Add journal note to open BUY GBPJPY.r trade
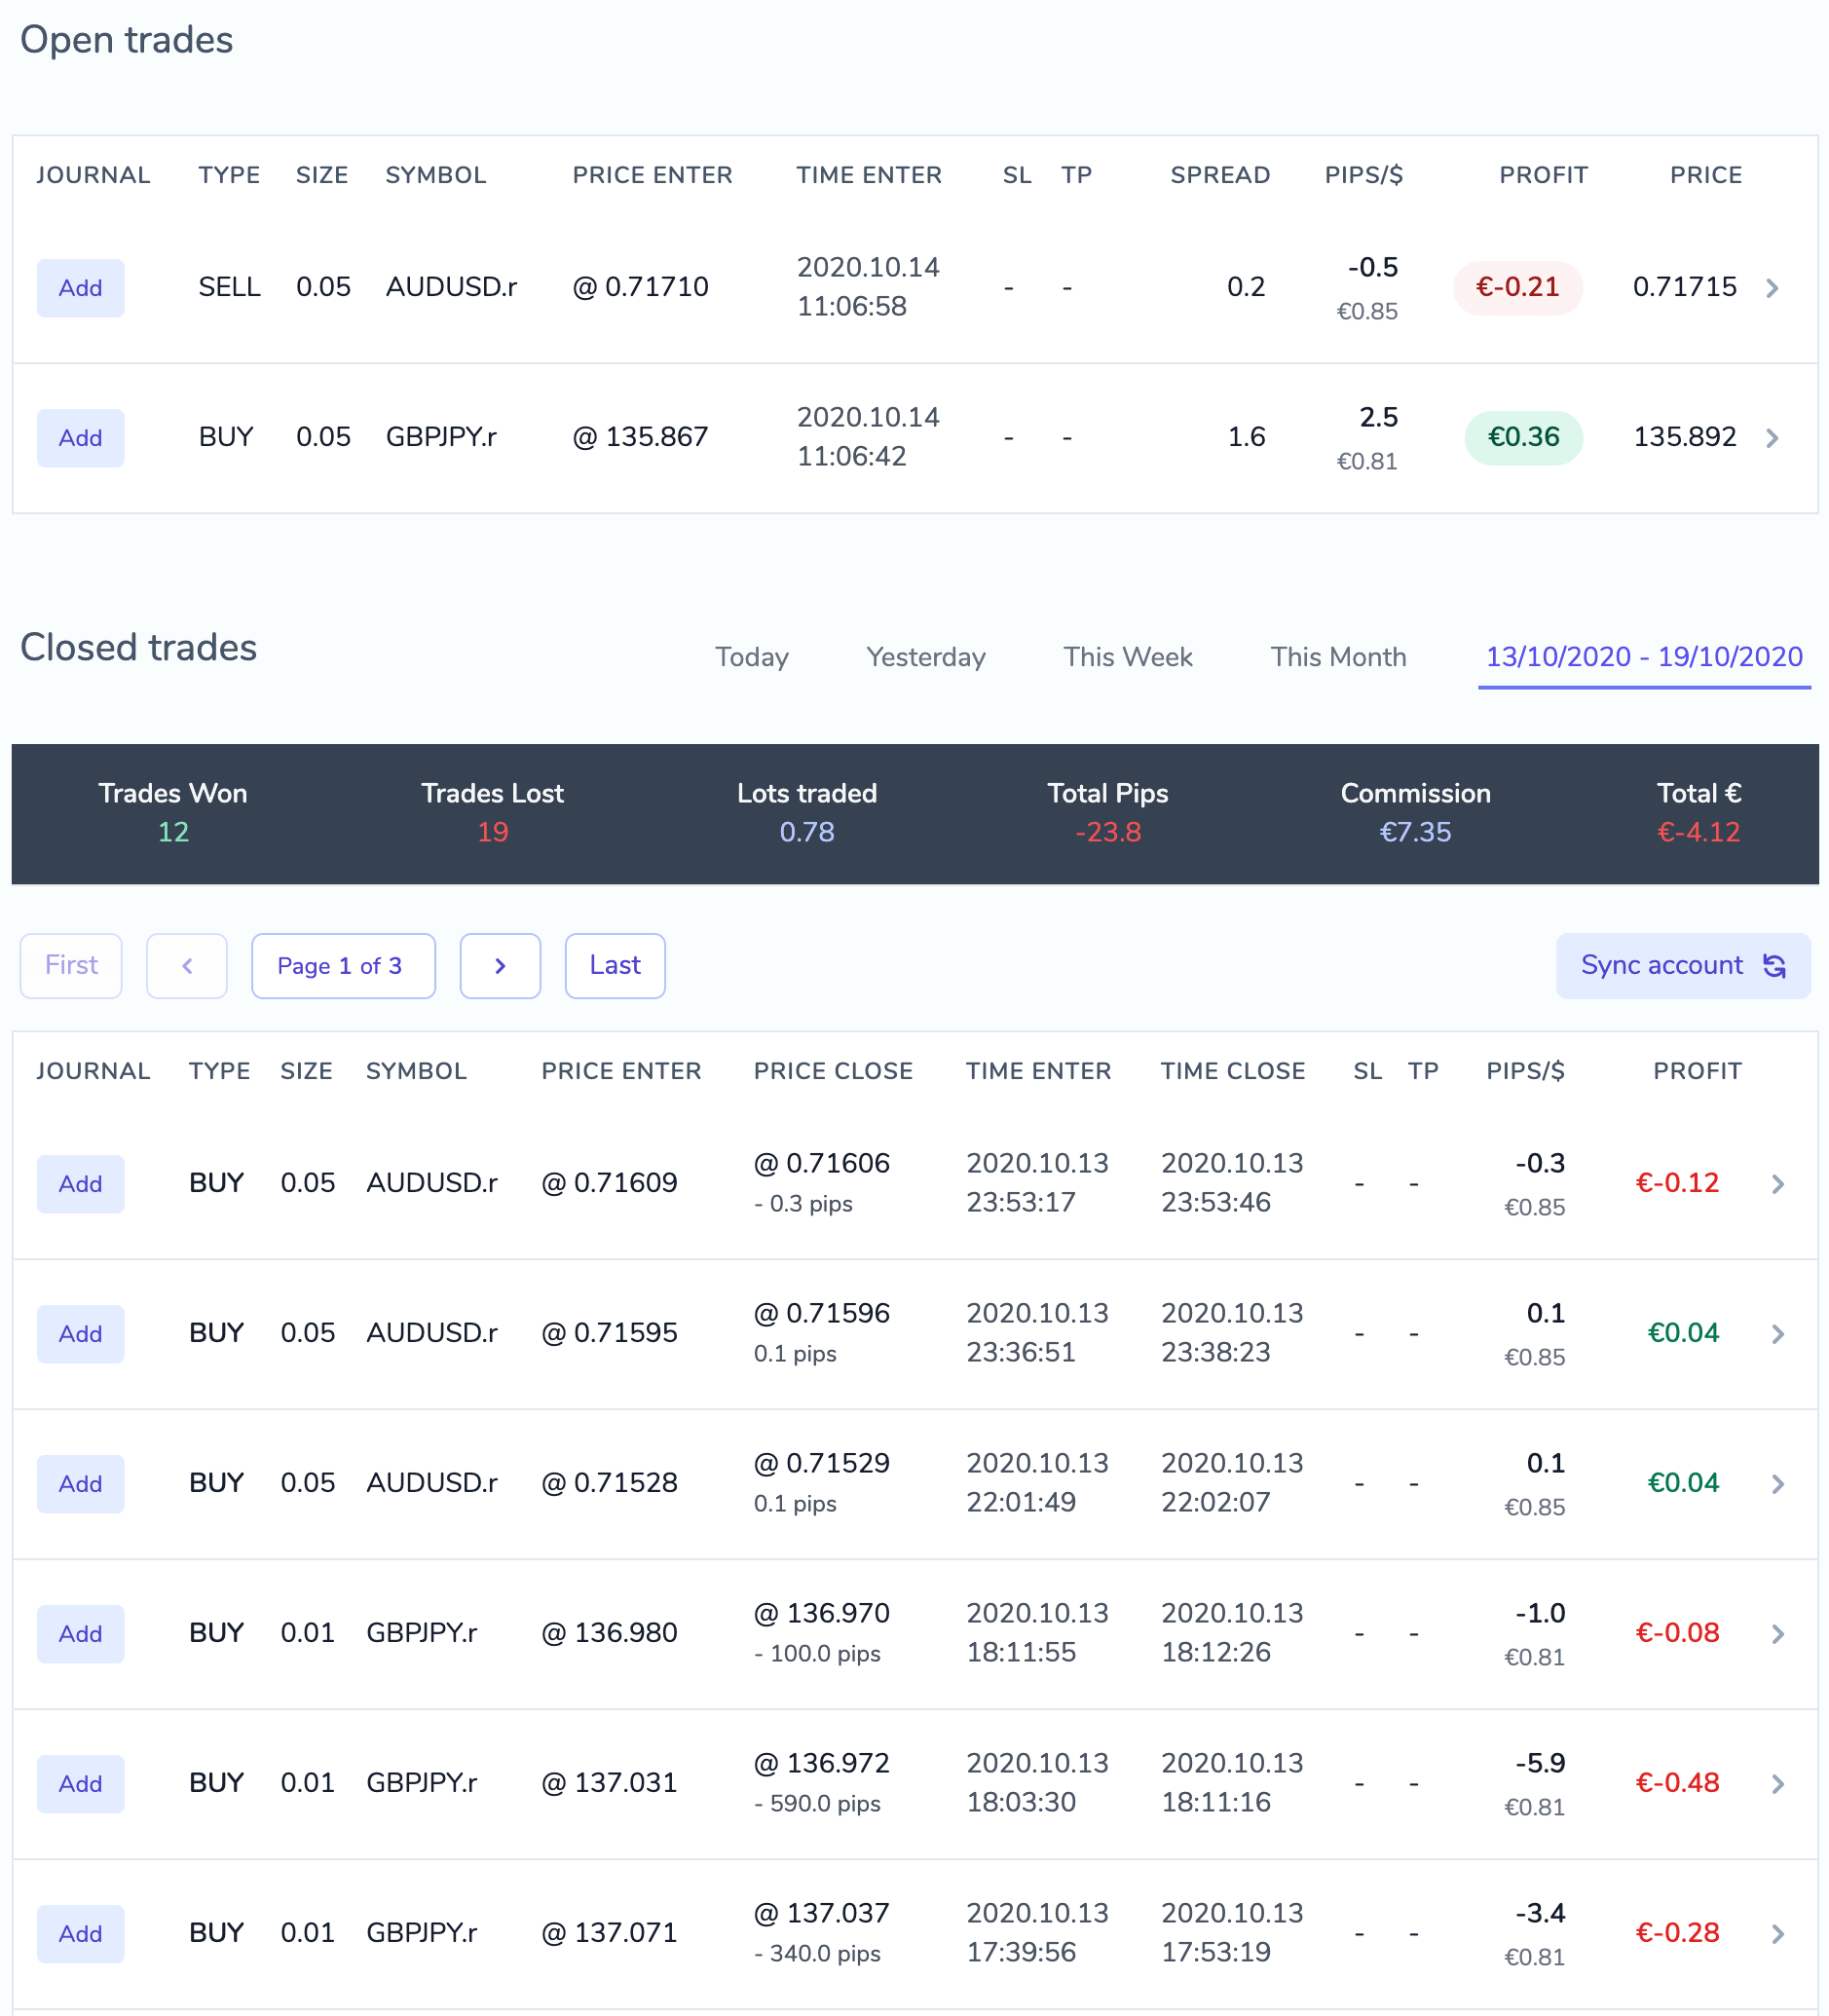 click(x=80, y=437)
